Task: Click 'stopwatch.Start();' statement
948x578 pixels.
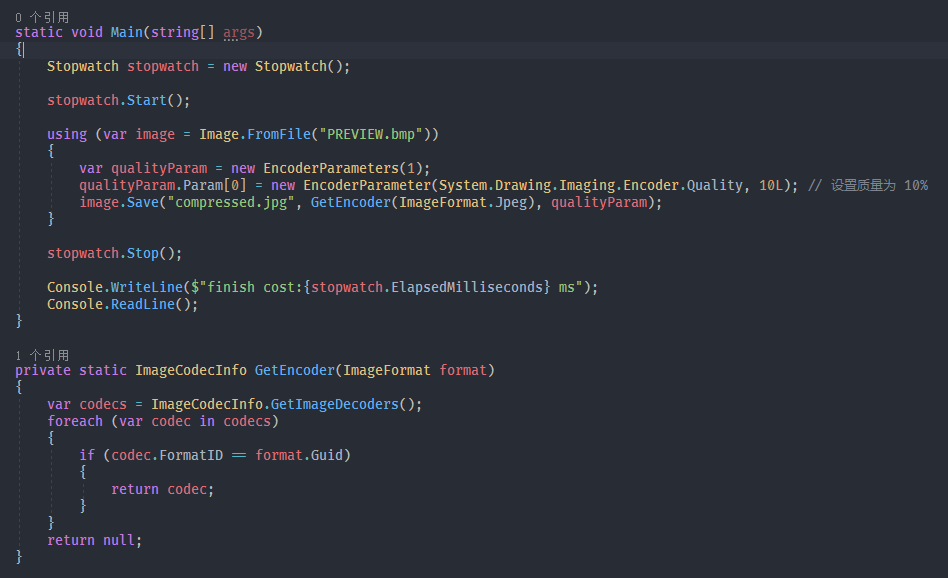Action: [118, 100]
